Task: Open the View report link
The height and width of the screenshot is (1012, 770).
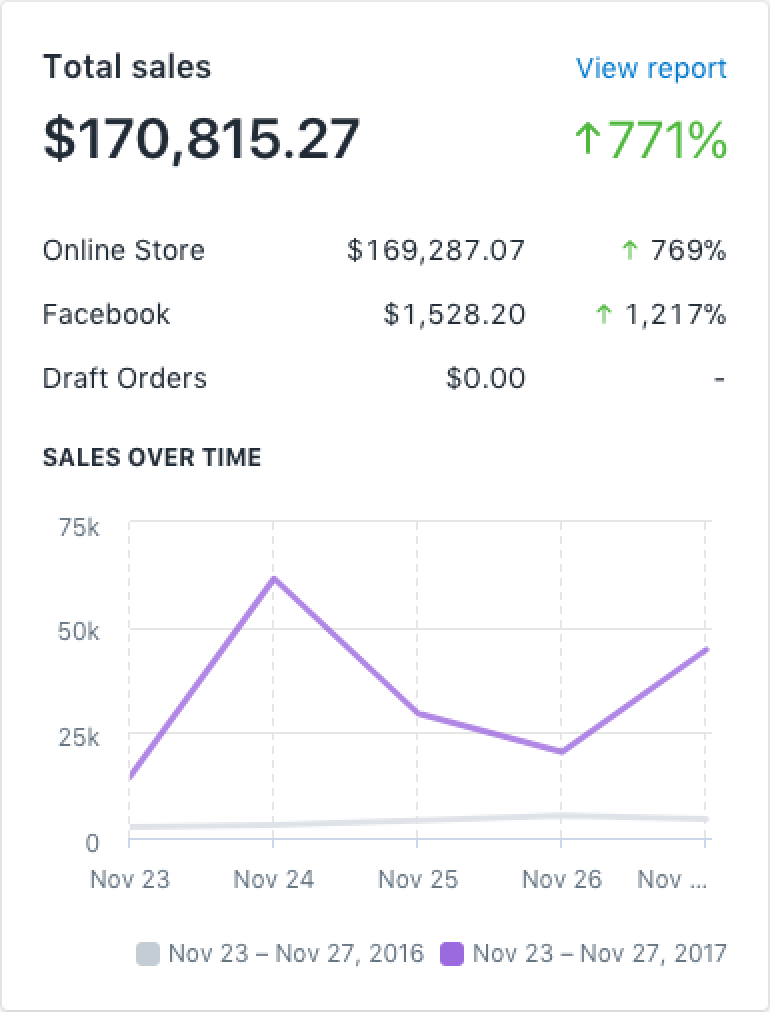Action: point(651,69)
